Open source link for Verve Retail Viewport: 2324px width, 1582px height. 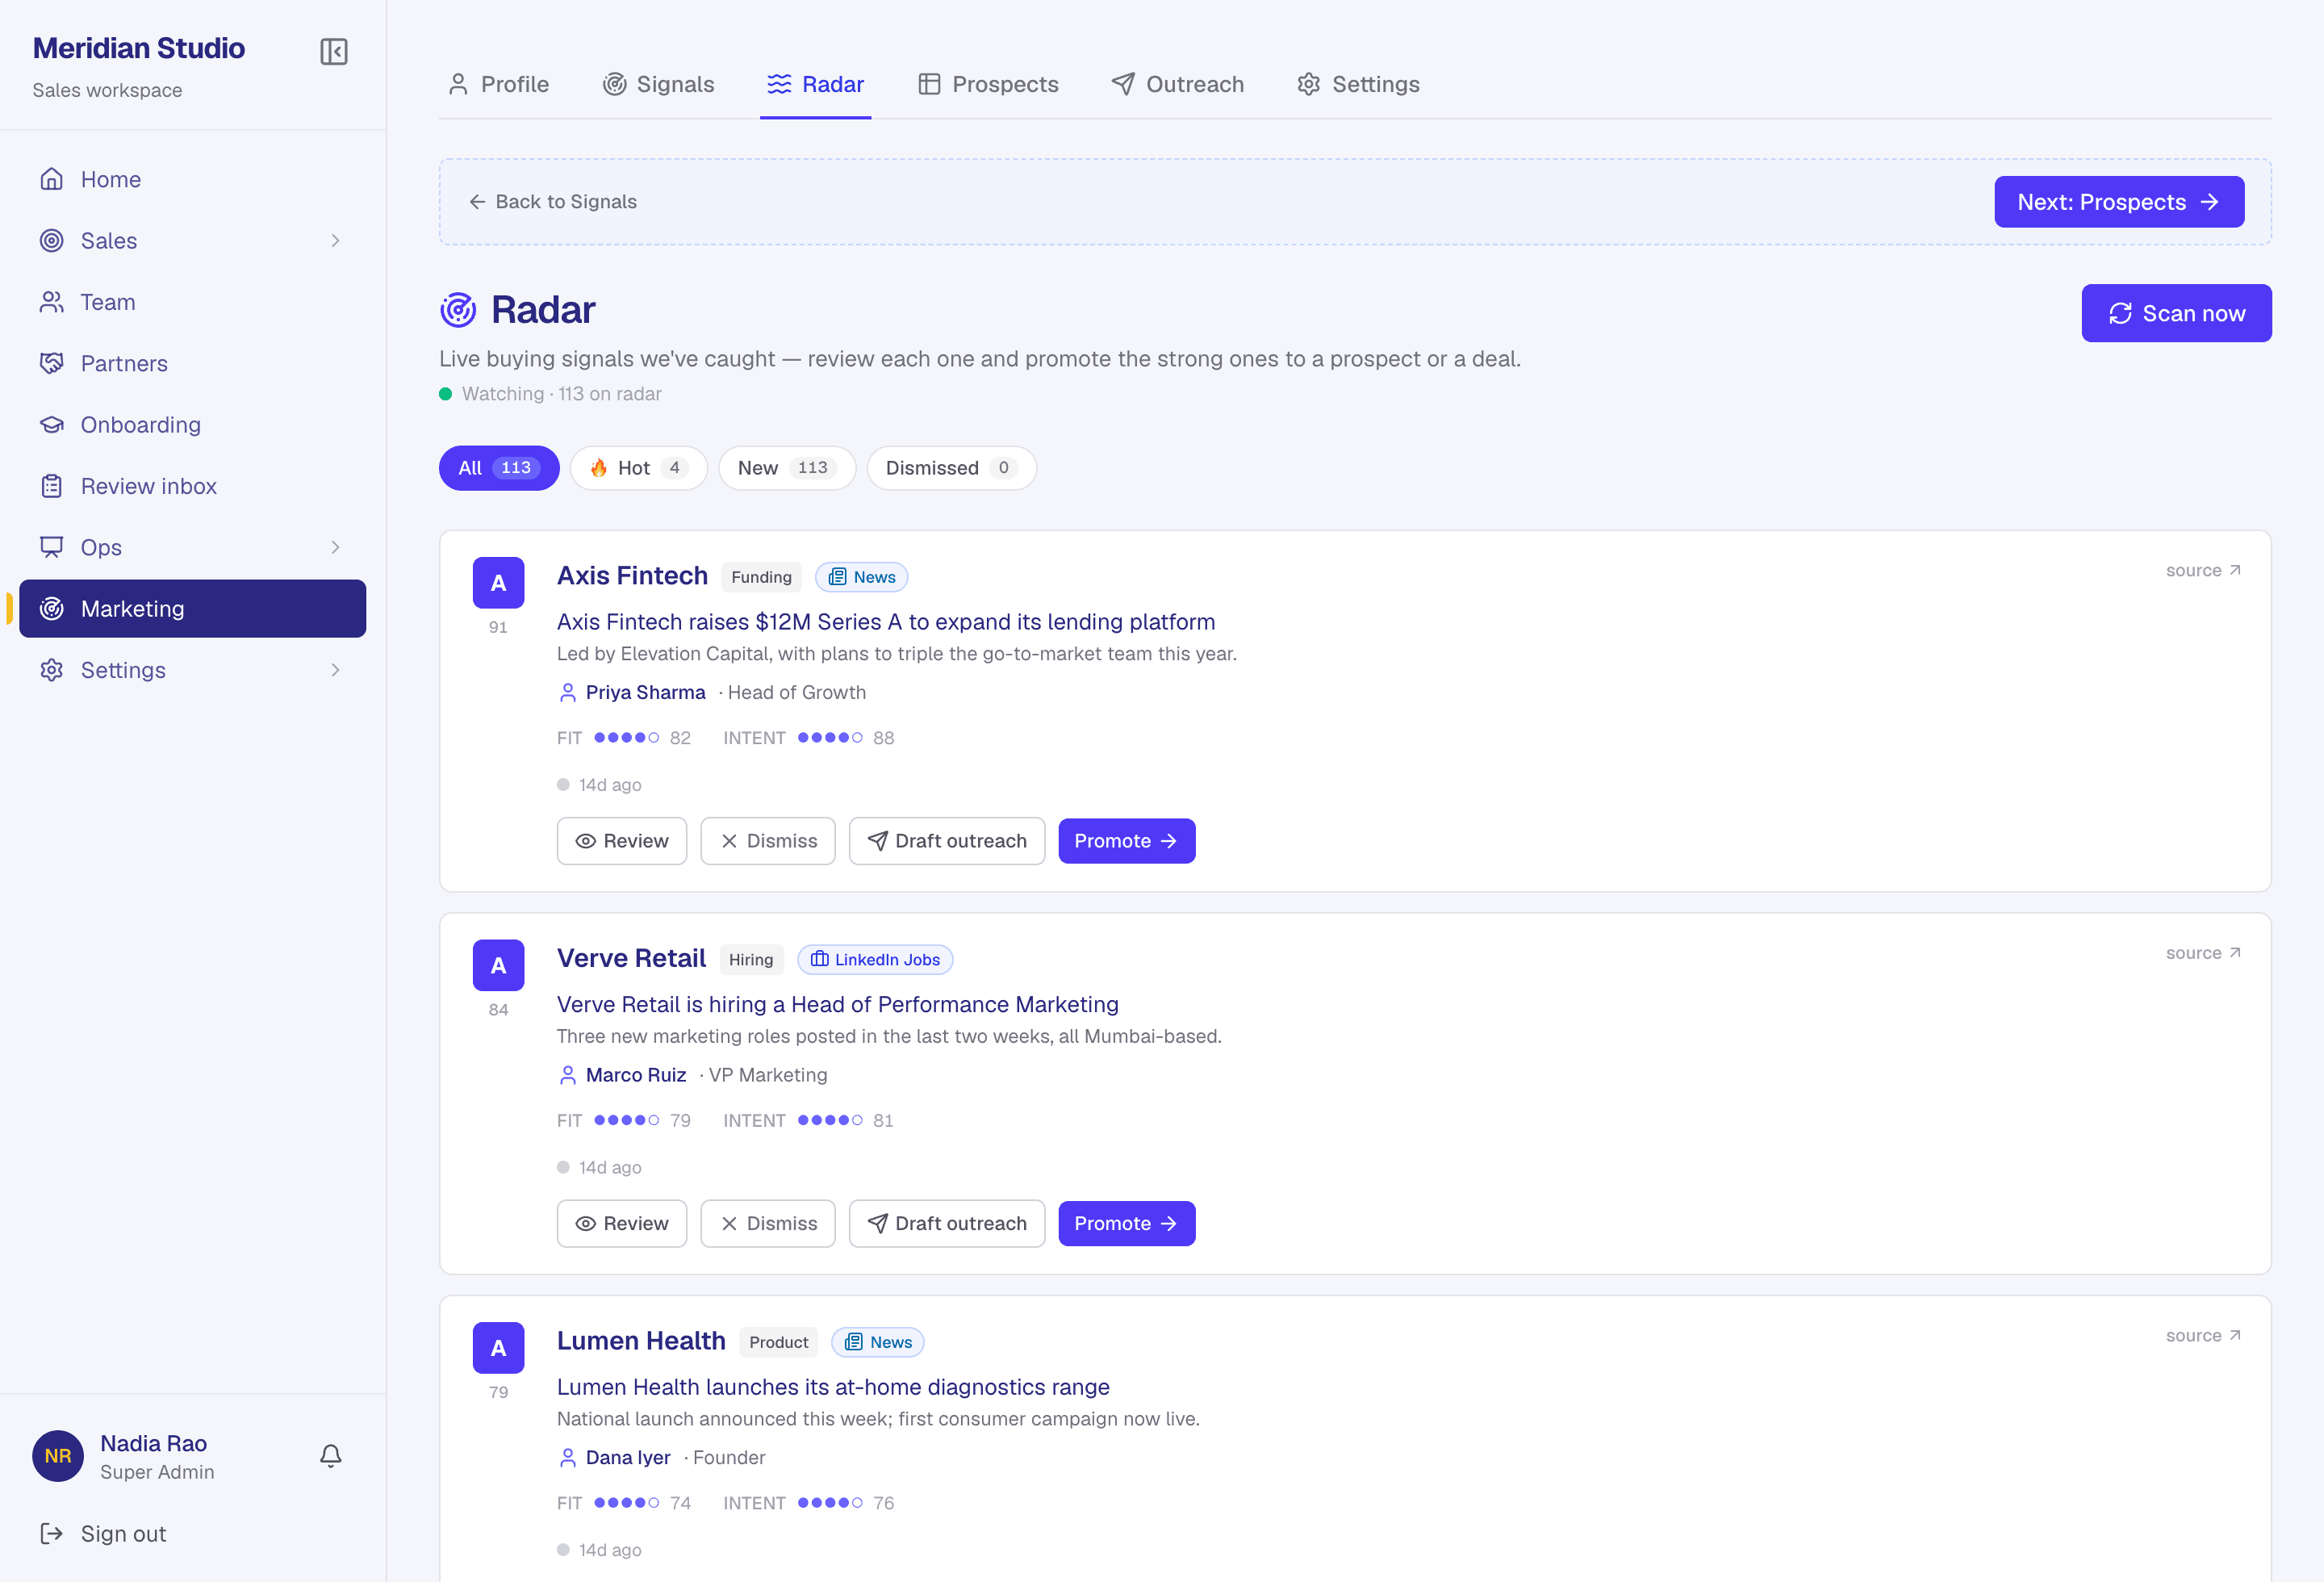tap(2203, 953)
